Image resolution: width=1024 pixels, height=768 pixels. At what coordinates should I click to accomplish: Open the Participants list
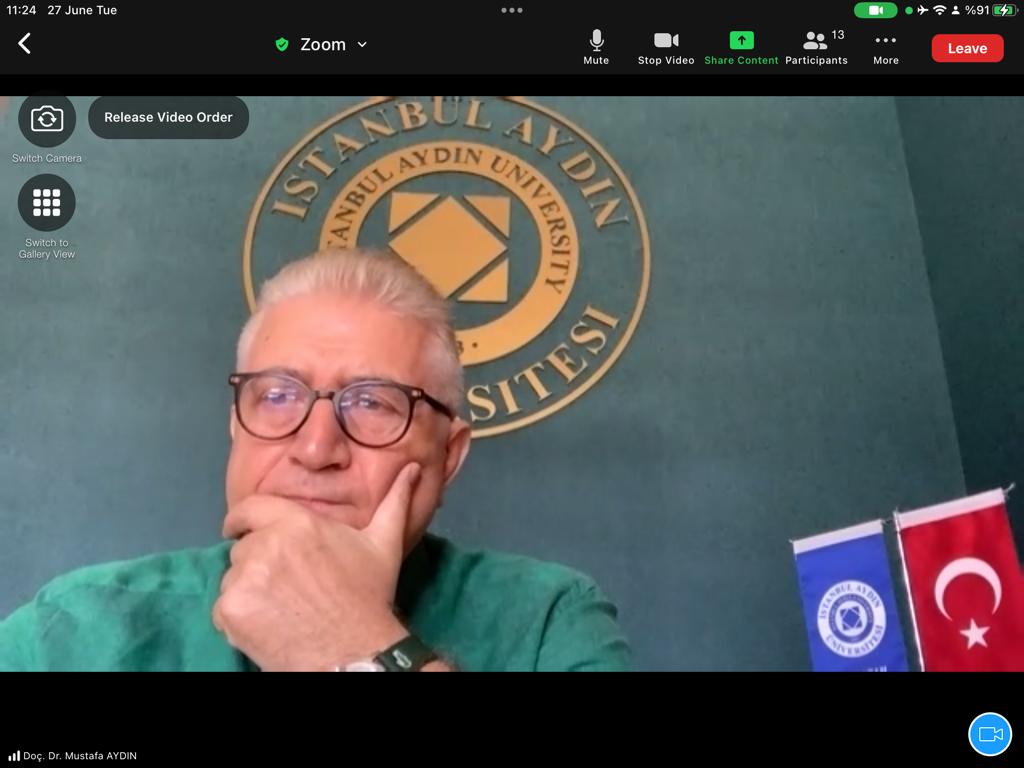[x=816, y=48]
